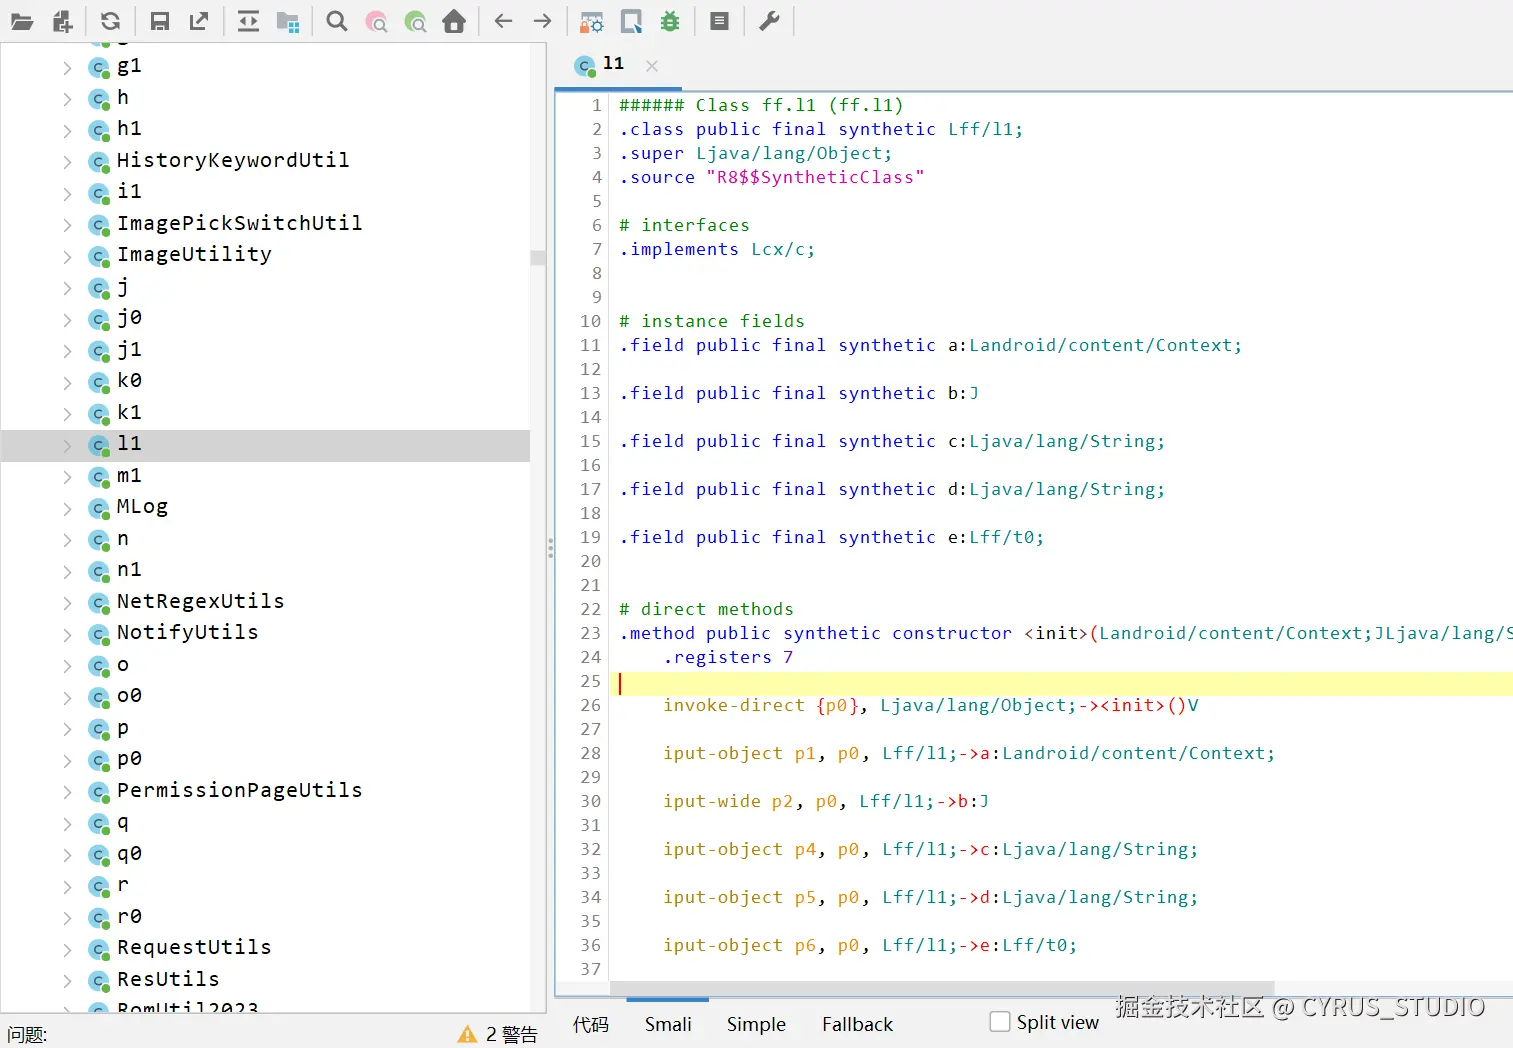Click the green bug debugger icon
The height and width of the screenshot is (1048, 1513).
[670, 21]
